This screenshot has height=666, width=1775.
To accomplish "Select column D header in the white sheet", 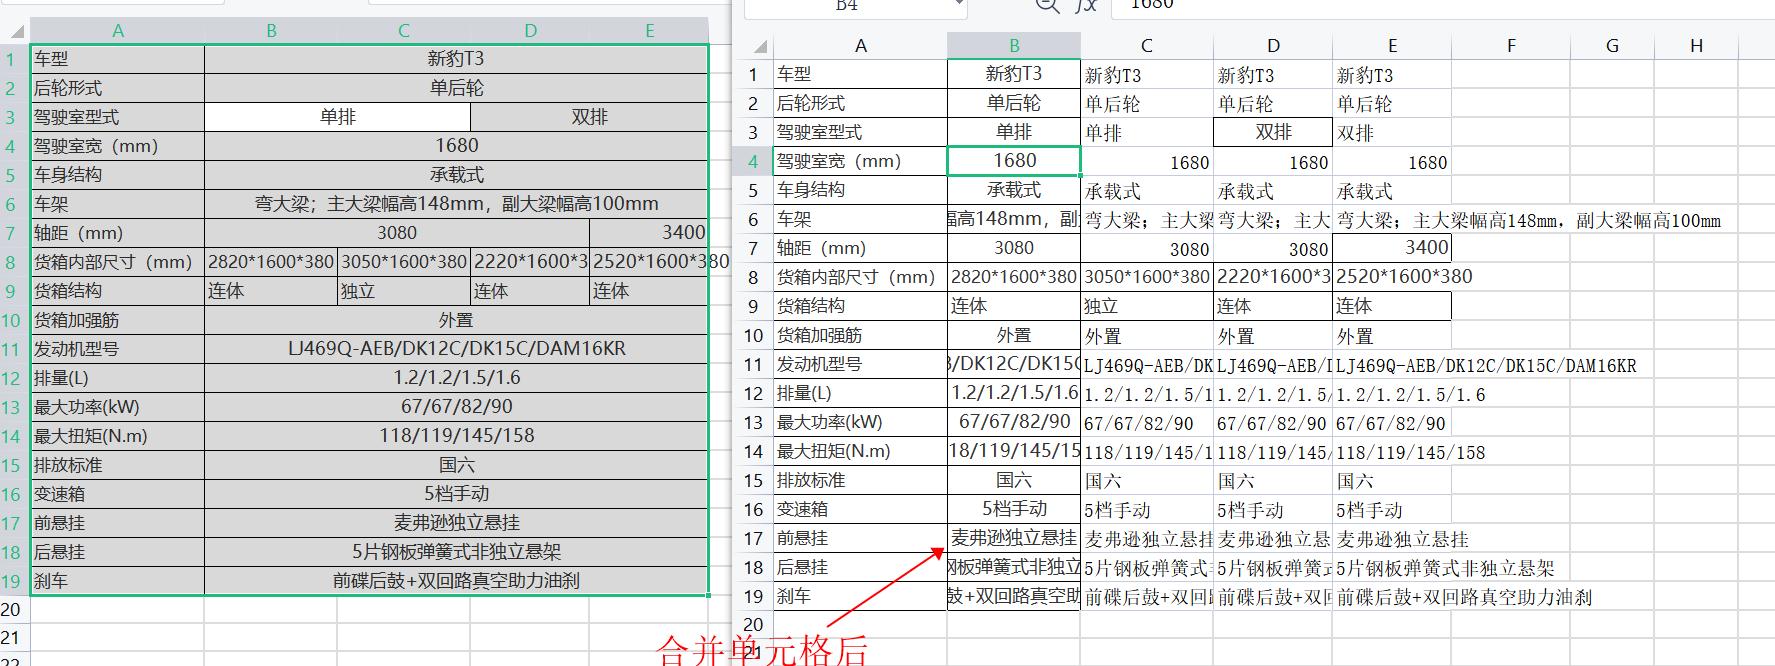I will [1273, 45].
